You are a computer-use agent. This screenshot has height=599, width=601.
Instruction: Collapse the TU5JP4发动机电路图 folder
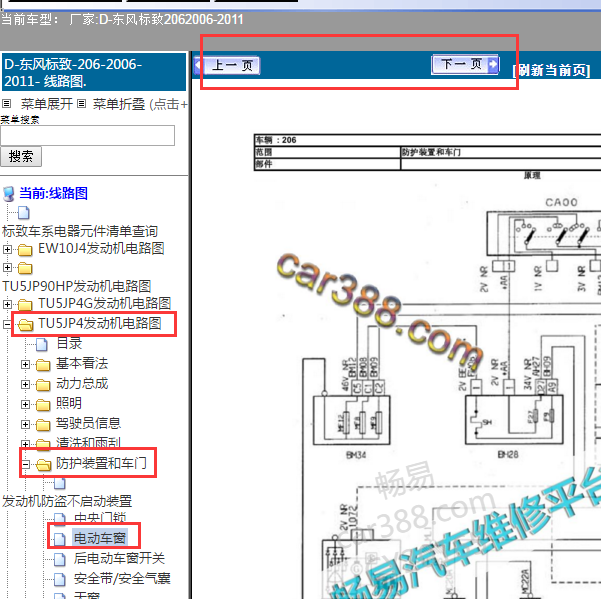coord(7,325)
